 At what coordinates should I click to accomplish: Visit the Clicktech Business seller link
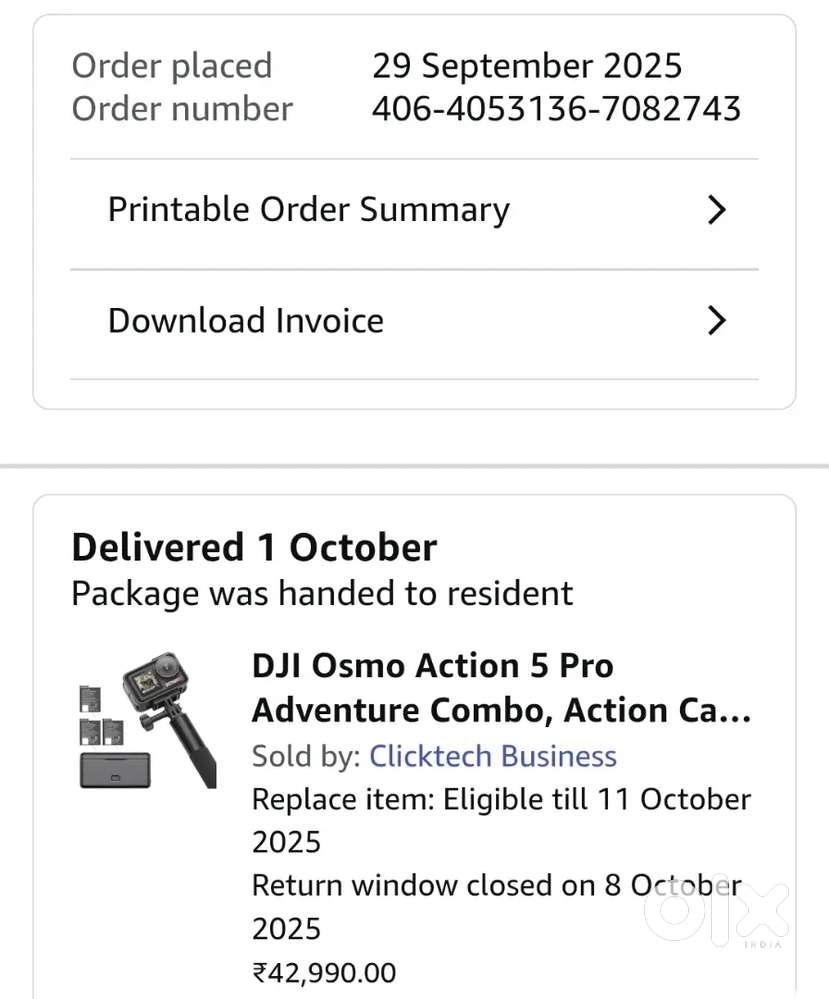pos(493,756)
